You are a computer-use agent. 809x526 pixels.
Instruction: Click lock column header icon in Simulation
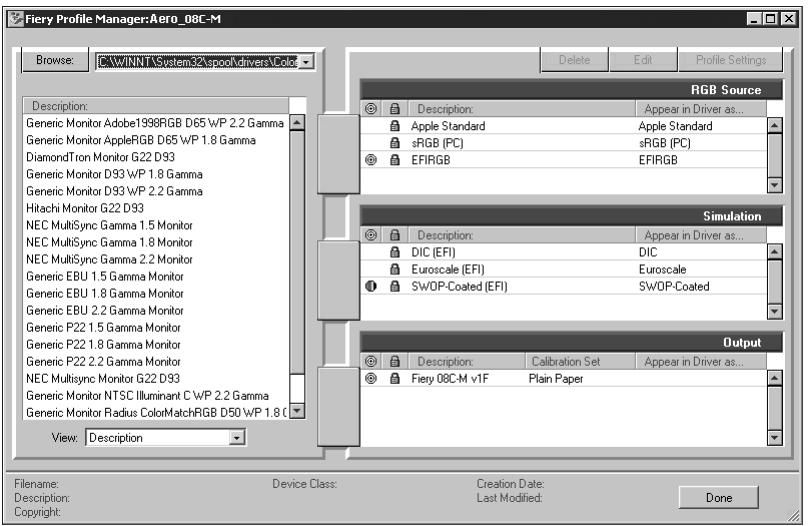[x=395, y=235]
